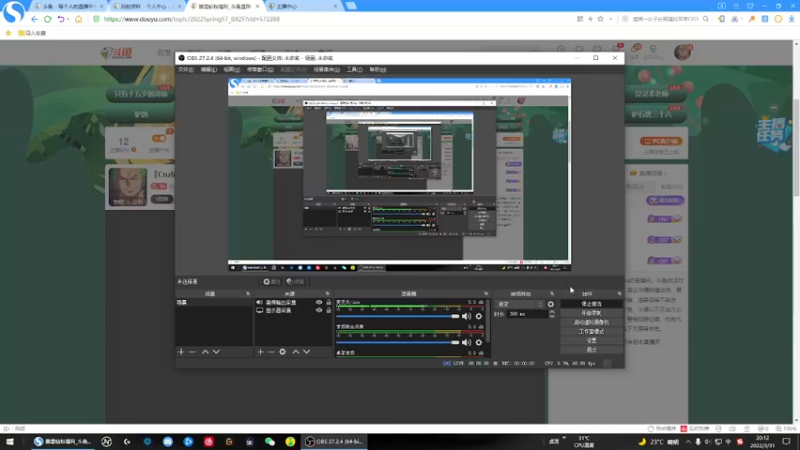Screen dimensions: 800x450
Task: Pop out the Controls dock panel icon
Action: (619, 294)
